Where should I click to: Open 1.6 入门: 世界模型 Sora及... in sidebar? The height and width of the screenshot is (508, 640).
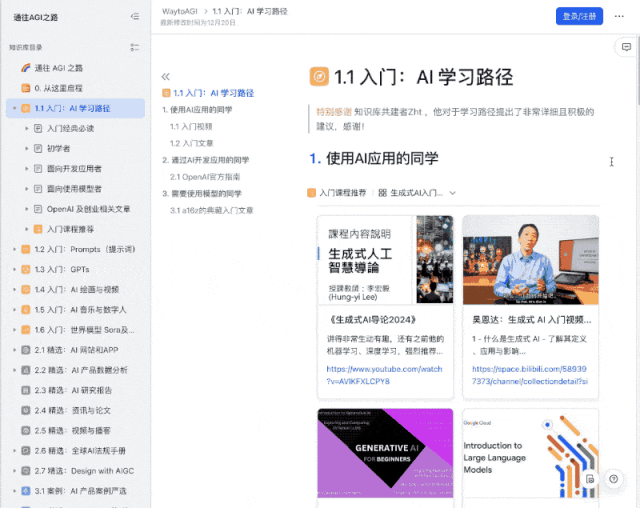coord(76,330)
